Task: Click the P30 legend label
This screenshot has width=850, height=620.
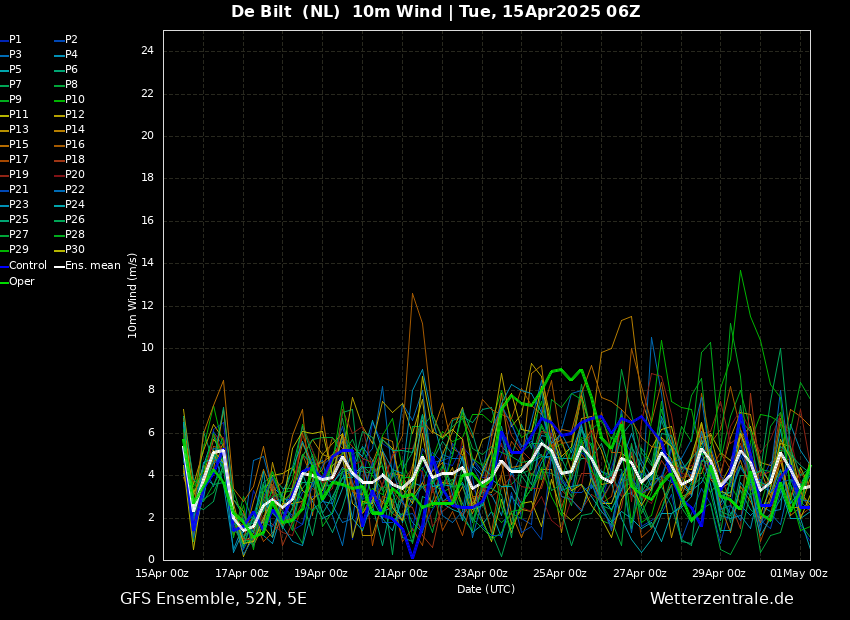Action: [x=74, y=250]
